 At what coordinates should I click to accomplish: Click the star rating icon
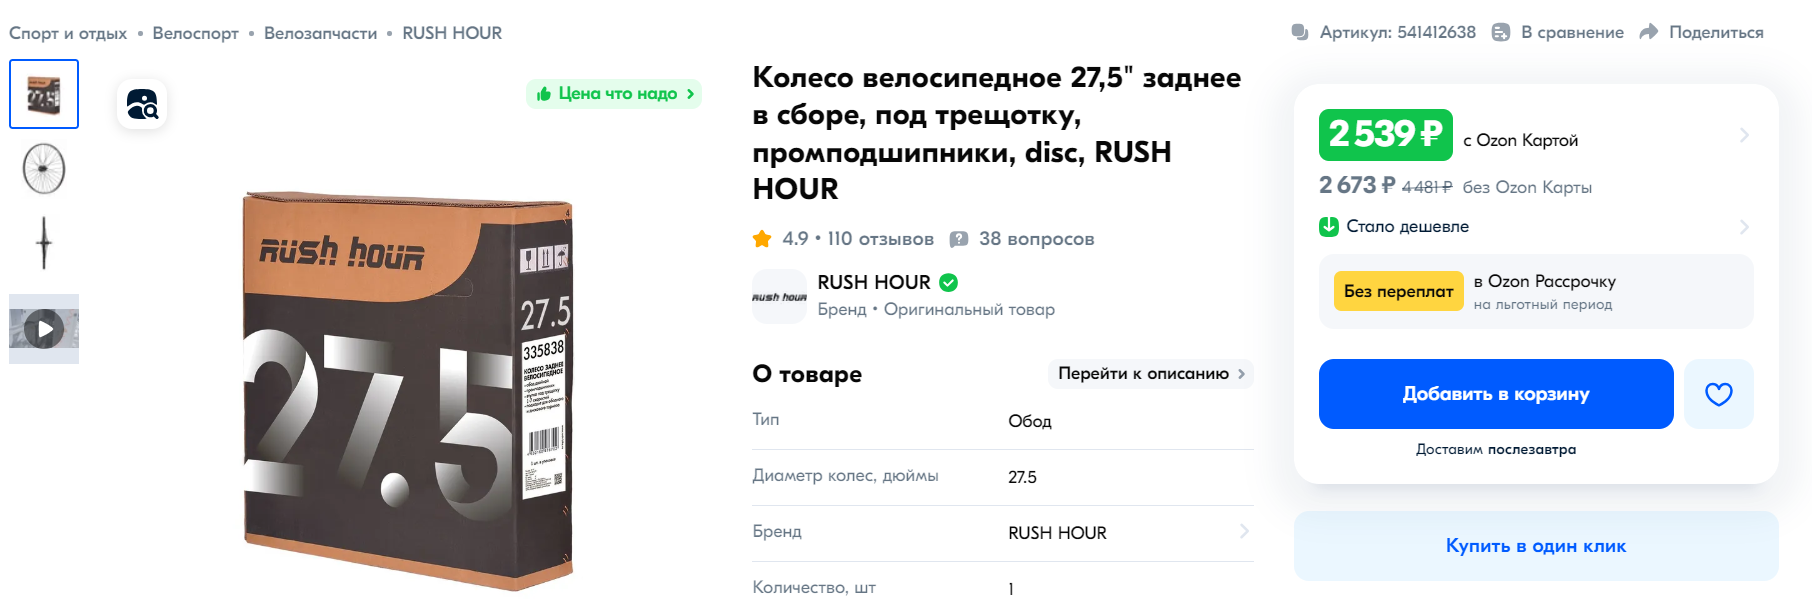tap(762, 239)
